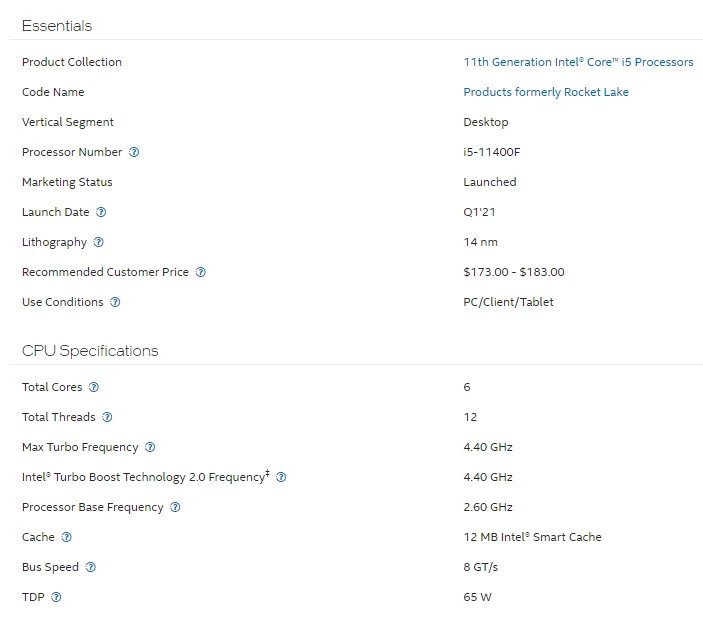
Task: Open Use Conditions help icon
Action: [115, 302]
